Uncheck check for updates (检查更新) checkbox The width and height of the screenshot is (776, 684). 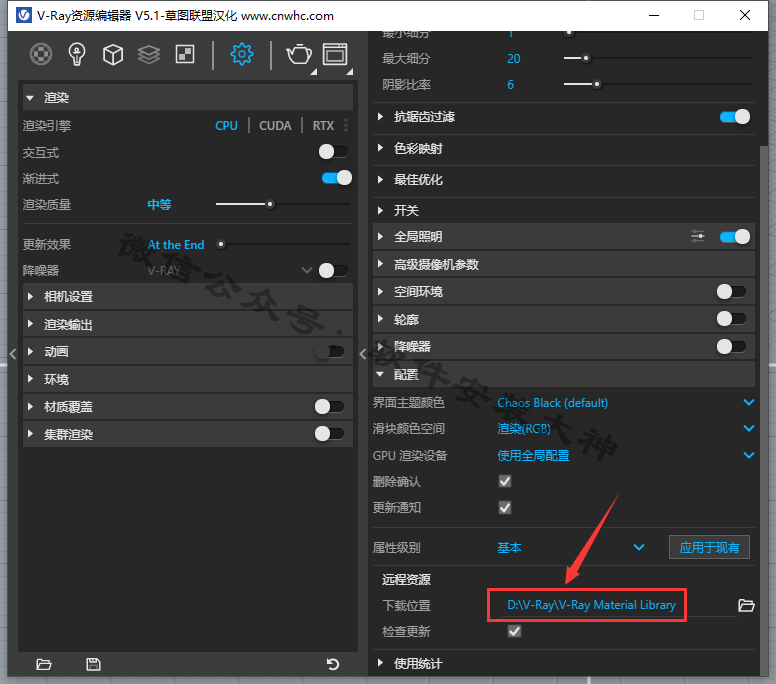[x=515, y=631]
